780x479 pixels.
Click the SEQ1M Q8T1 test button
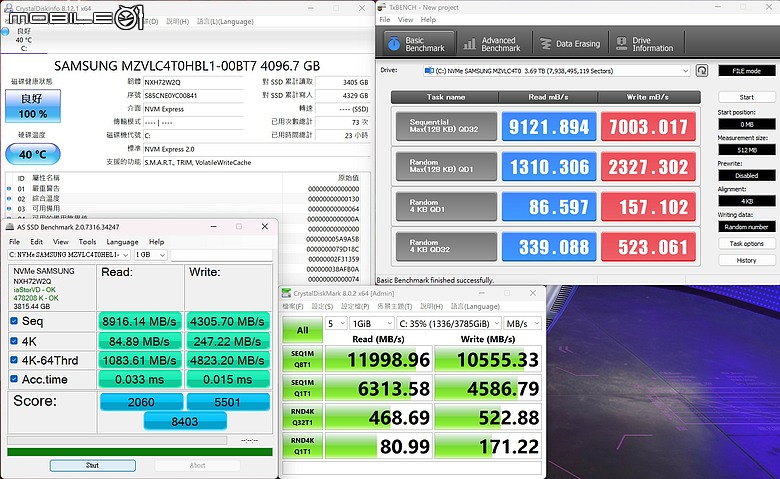pyautogui.click(x=302, y=359)
